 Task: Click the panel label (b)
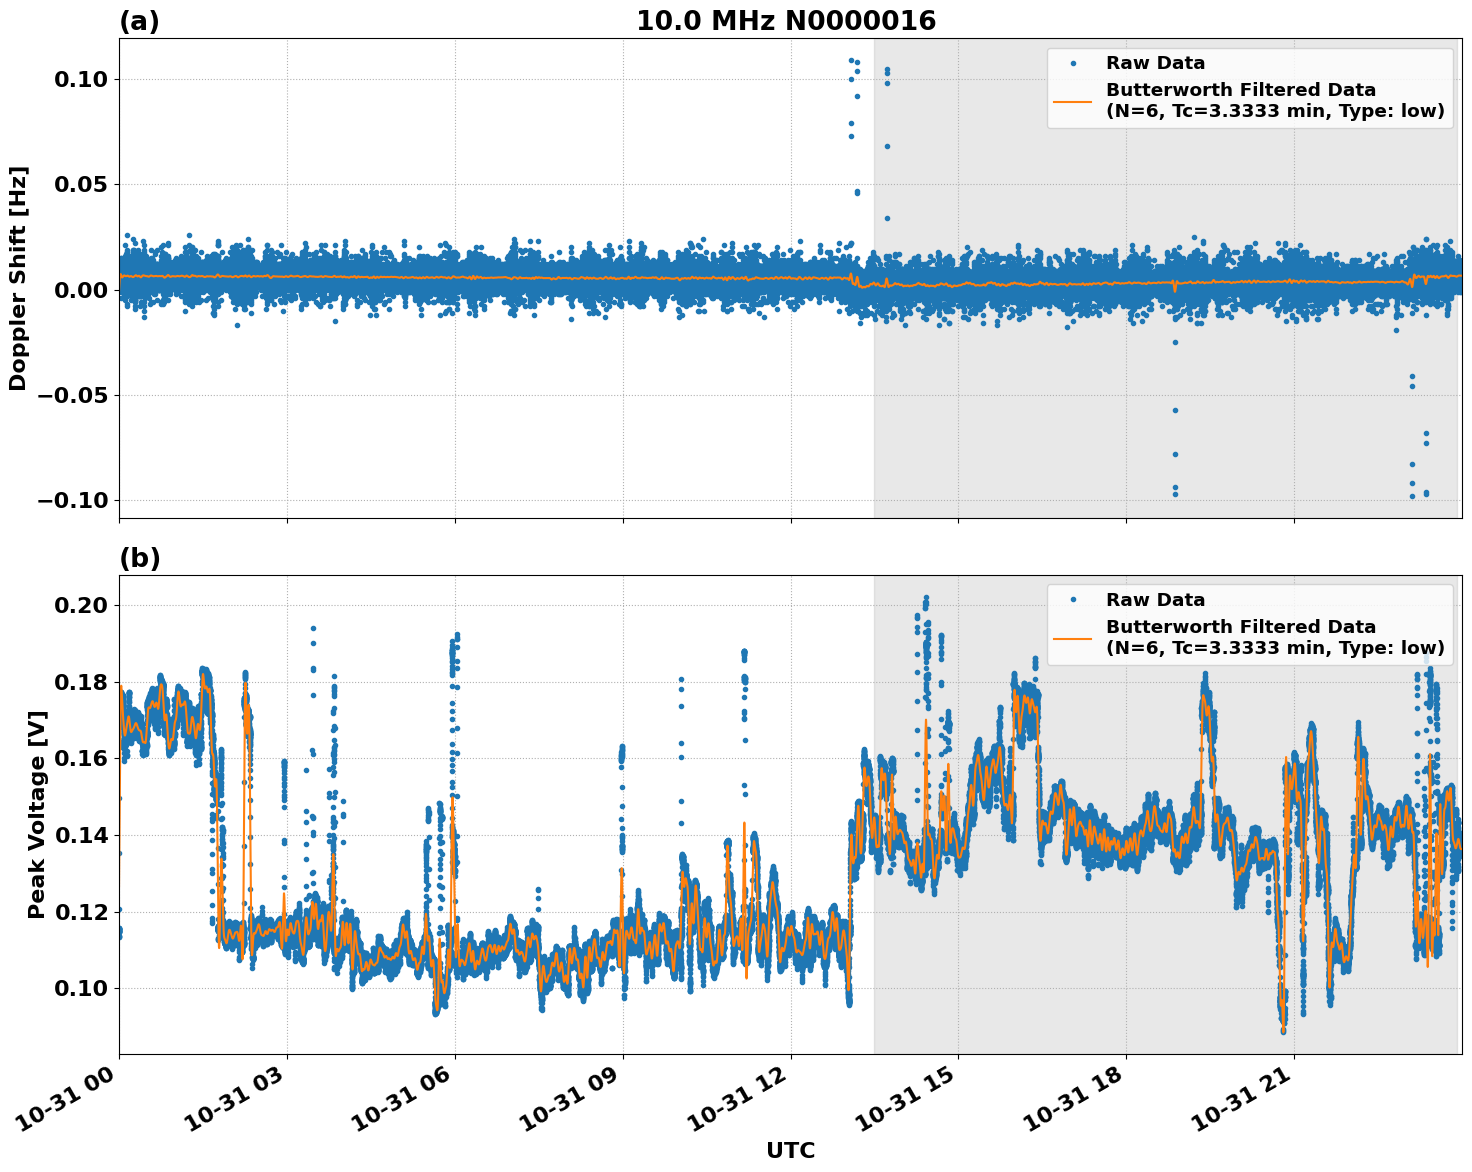tap(139, 557)
